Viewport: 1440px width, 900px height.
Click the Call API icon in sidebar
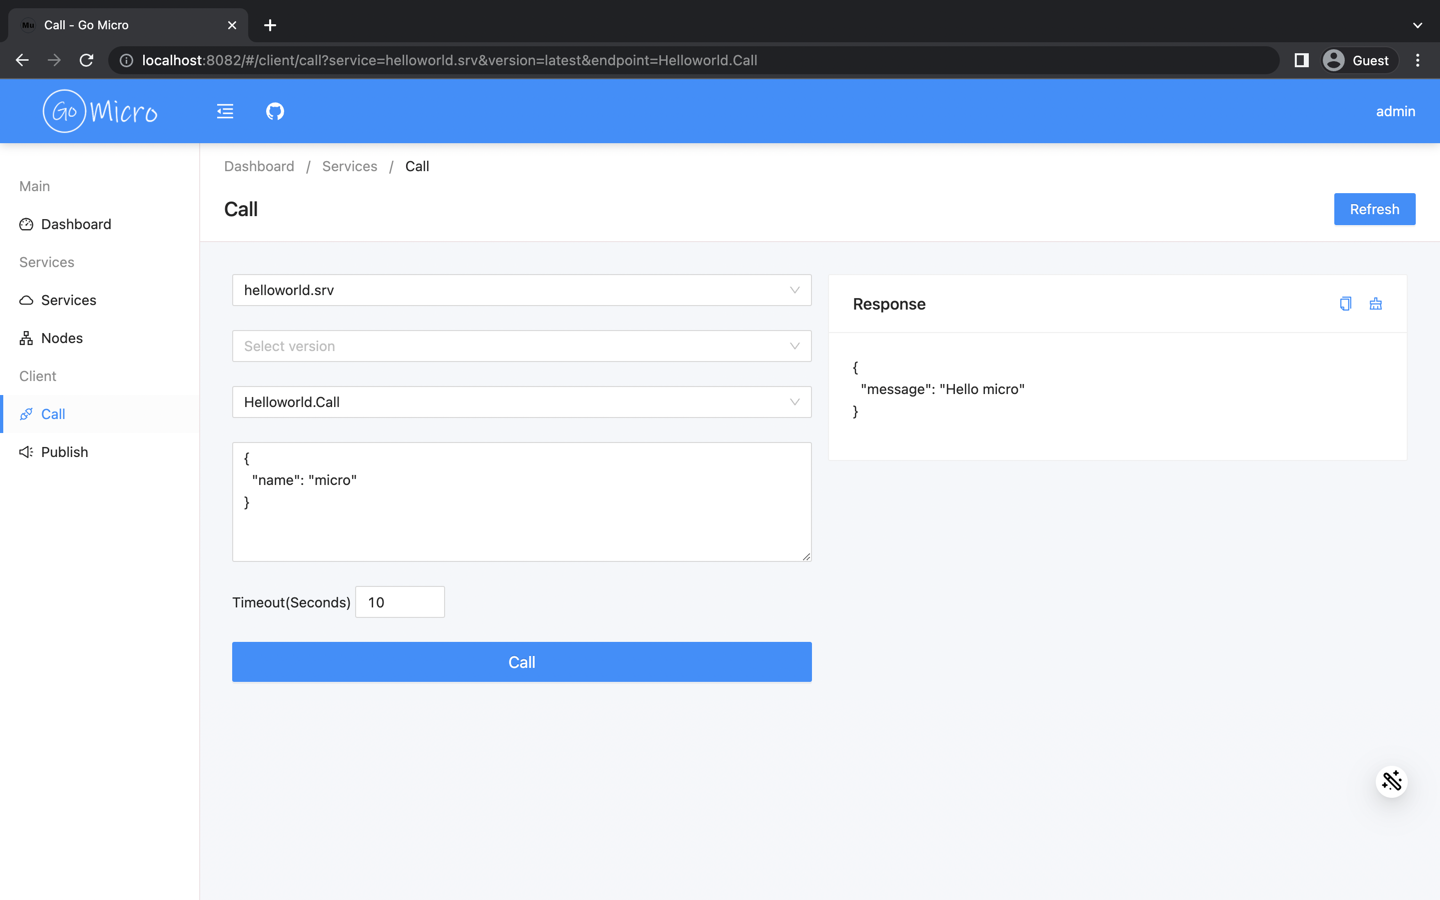click(x=26, y=414)
